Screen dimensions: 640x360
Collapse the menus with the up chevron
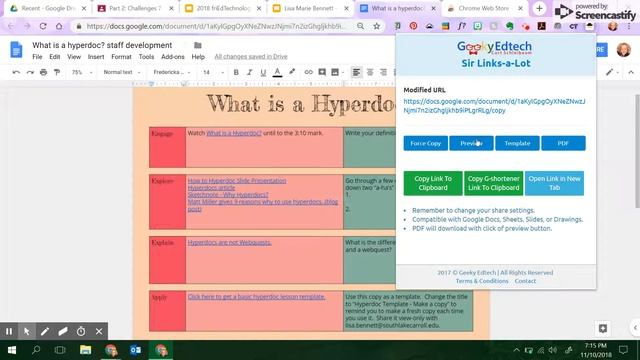pyautogui.click(x=631, y=72)
